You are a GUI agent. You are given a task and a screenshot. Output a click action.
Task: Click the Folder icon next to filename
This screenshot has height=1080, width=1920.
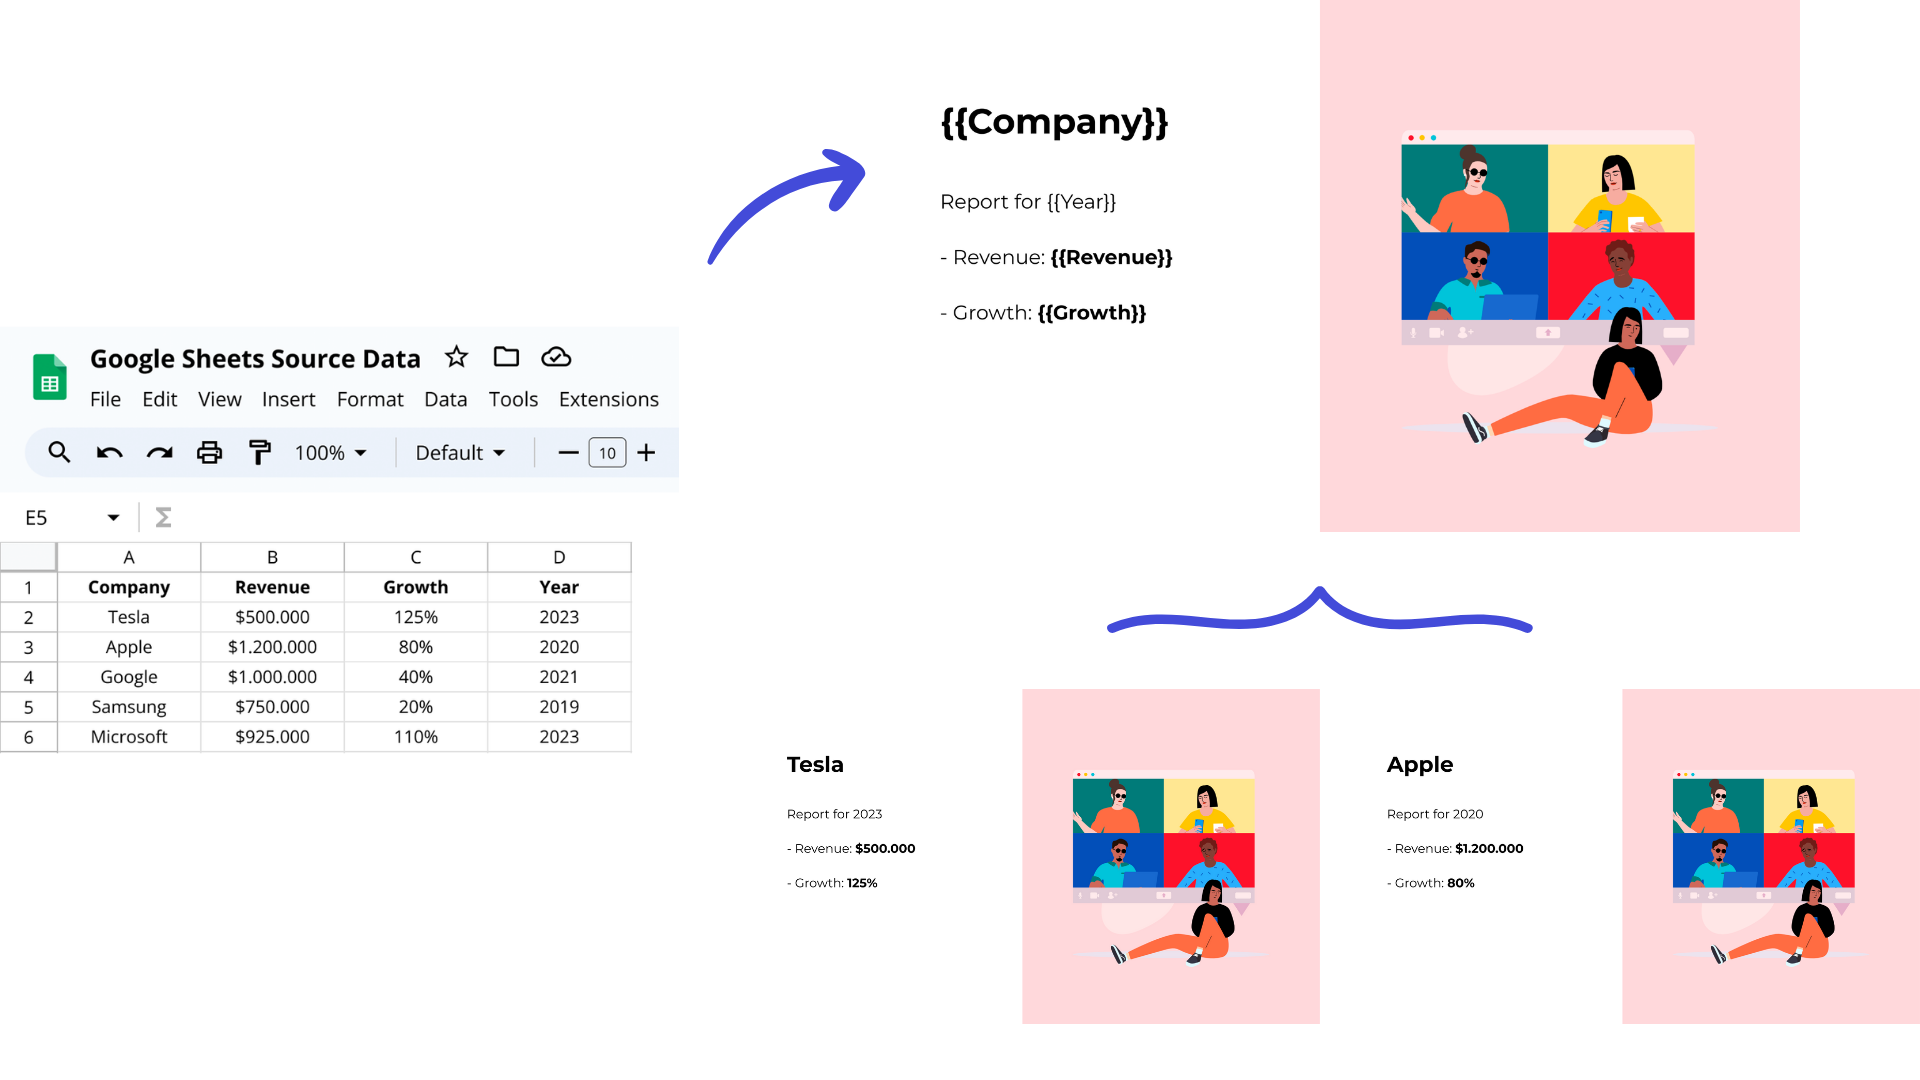click(505, 357)
